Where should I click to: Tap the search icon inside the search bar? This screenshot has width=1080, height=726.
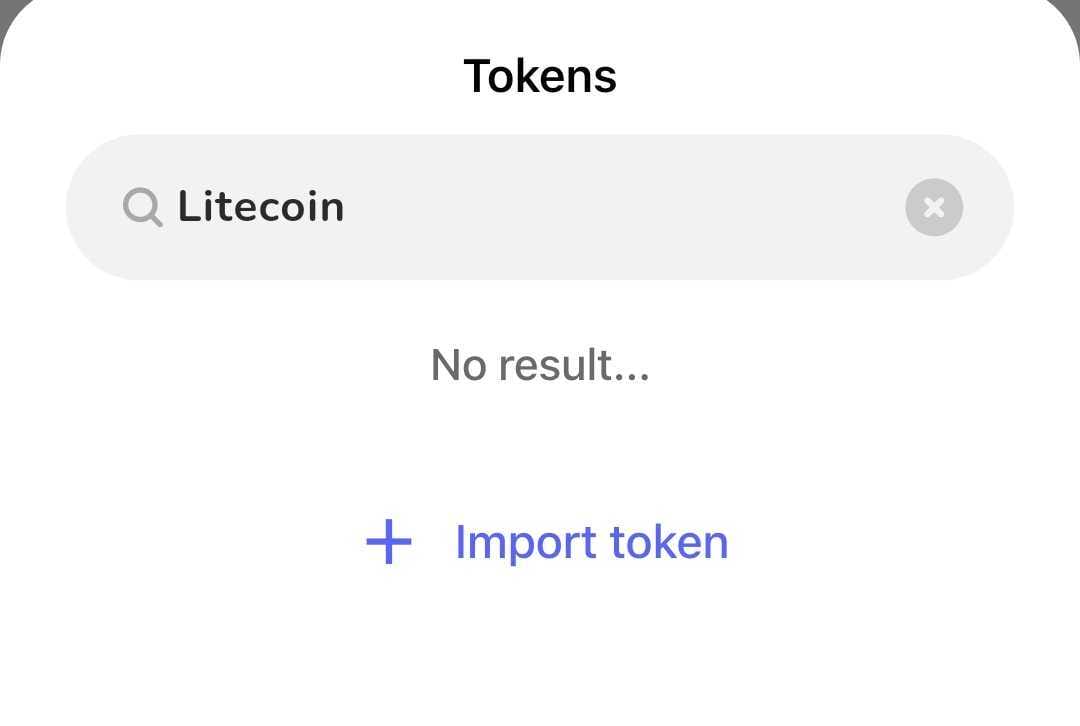[143, 207]
